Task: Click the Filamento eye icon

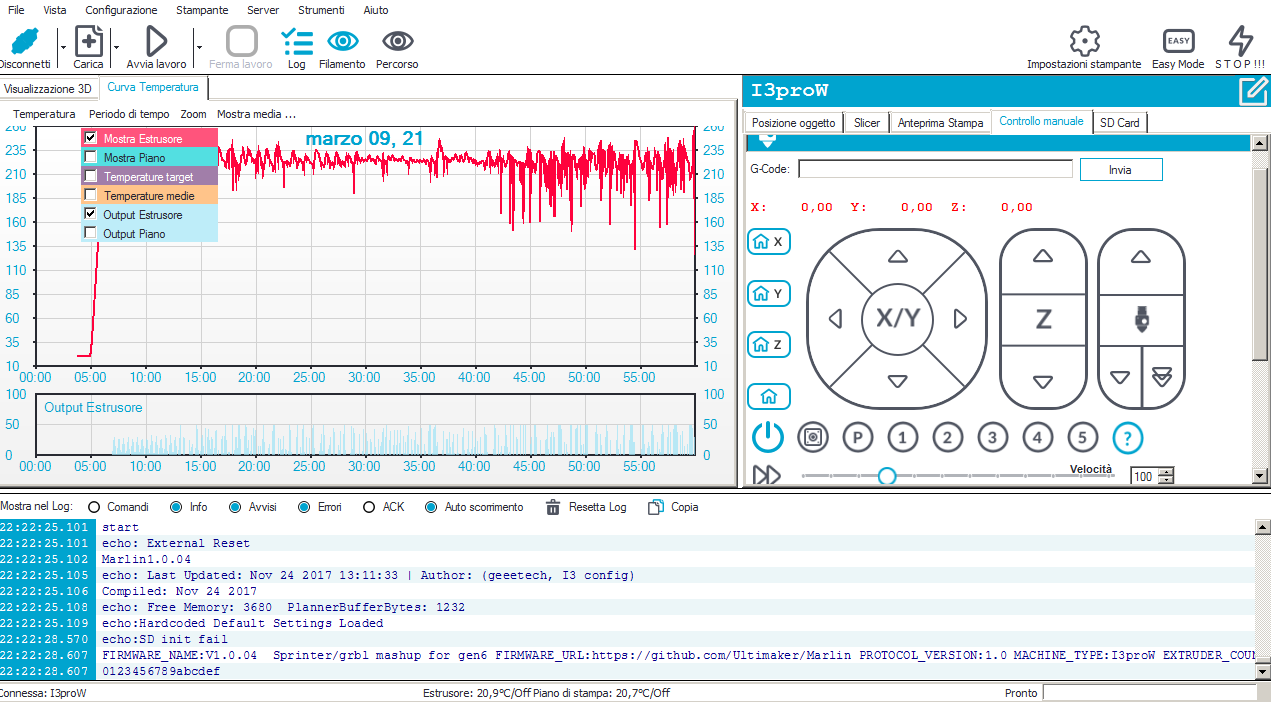Action: click(342, 42)
